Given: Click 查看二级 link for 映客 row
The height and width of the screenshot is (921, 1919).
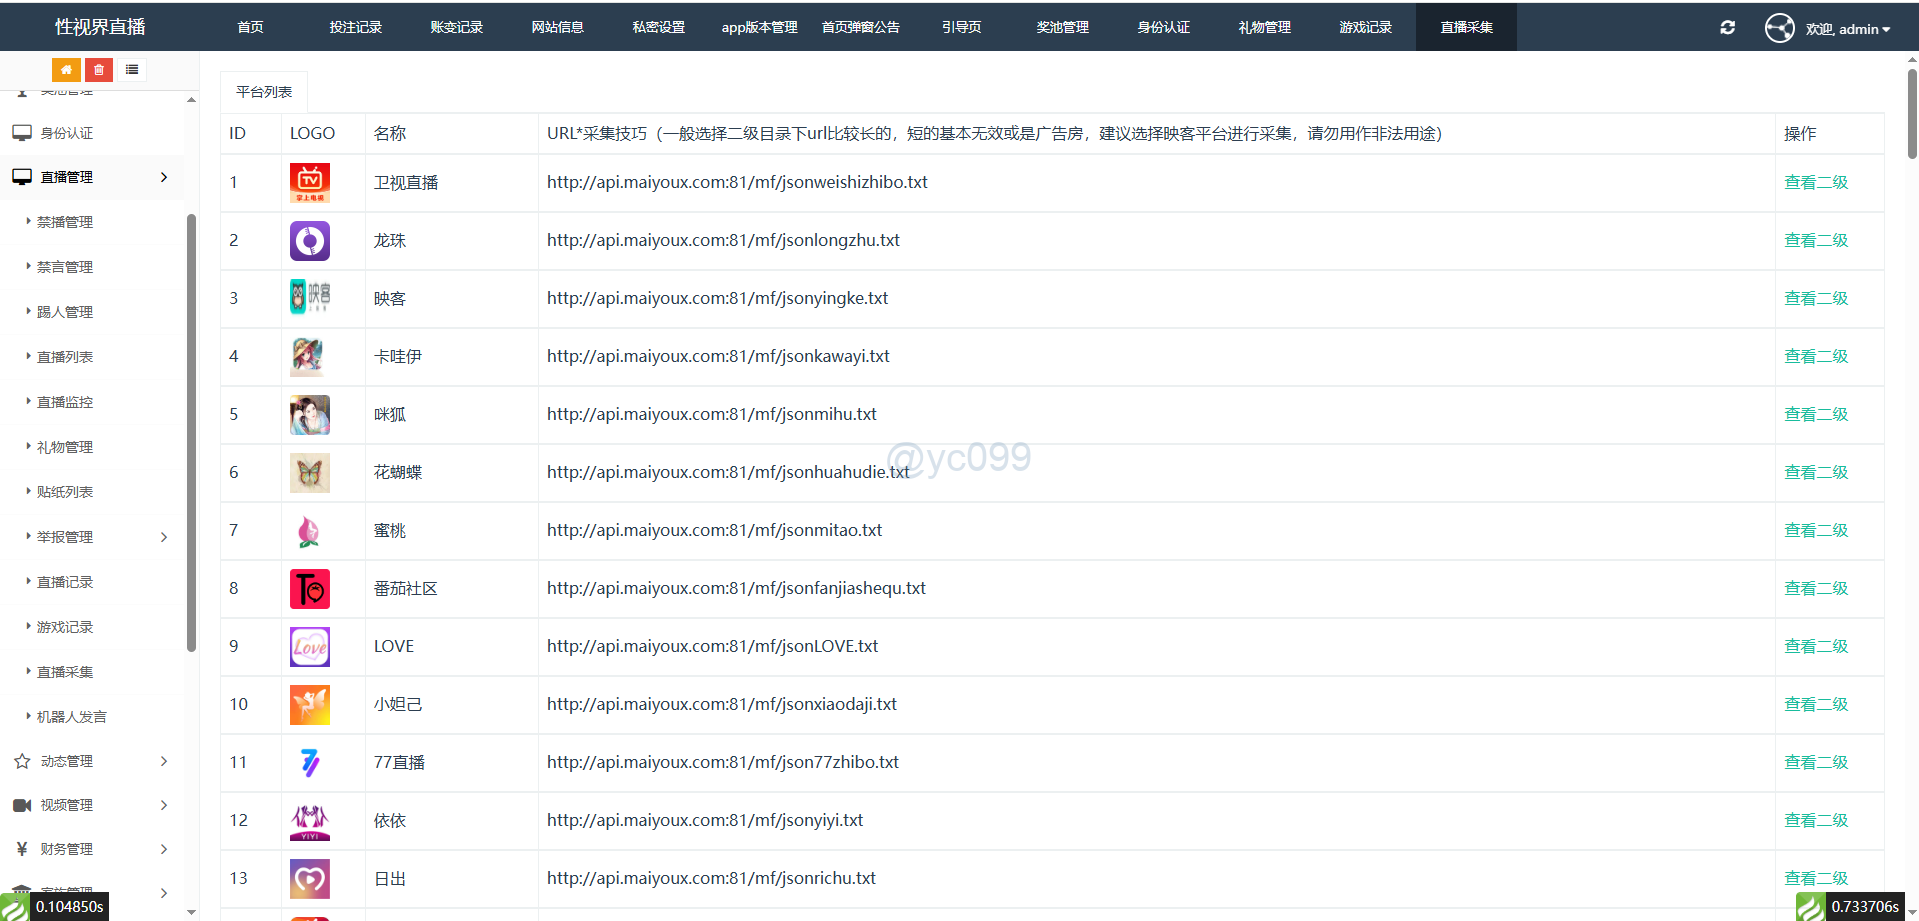Looking at the screenshot, I should [1815, 299].
